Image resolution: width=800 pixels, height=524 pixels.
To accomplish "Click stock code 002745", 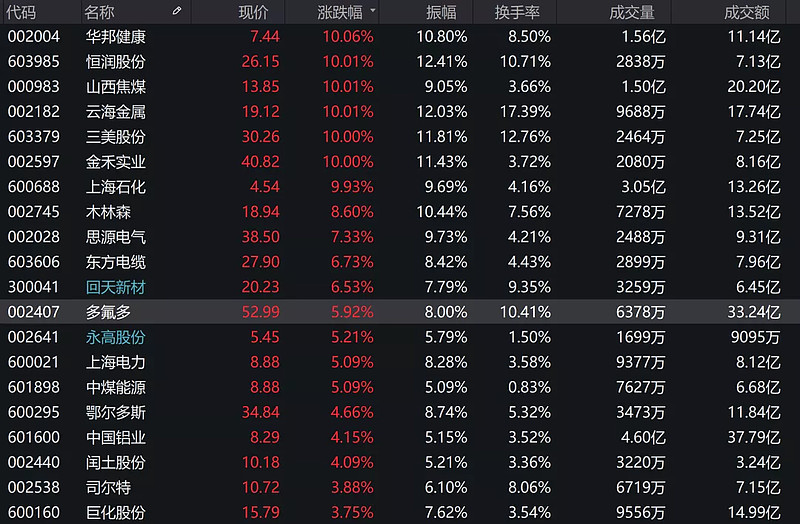I will [34, 212].
